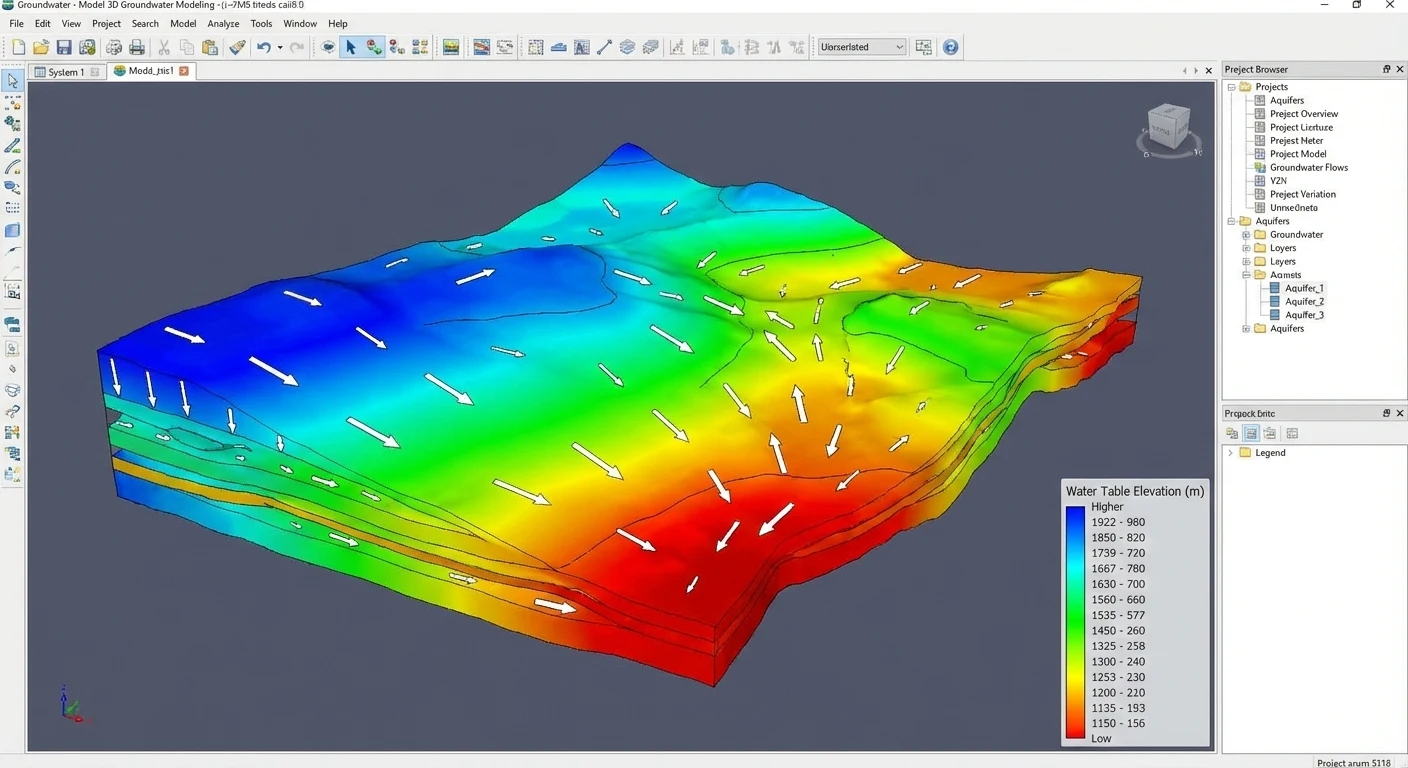Image resolution: width=1408 pixels, height=768 pixels.
Task: Collapse the Aquifers tree node
Action: coord(1230,221)
